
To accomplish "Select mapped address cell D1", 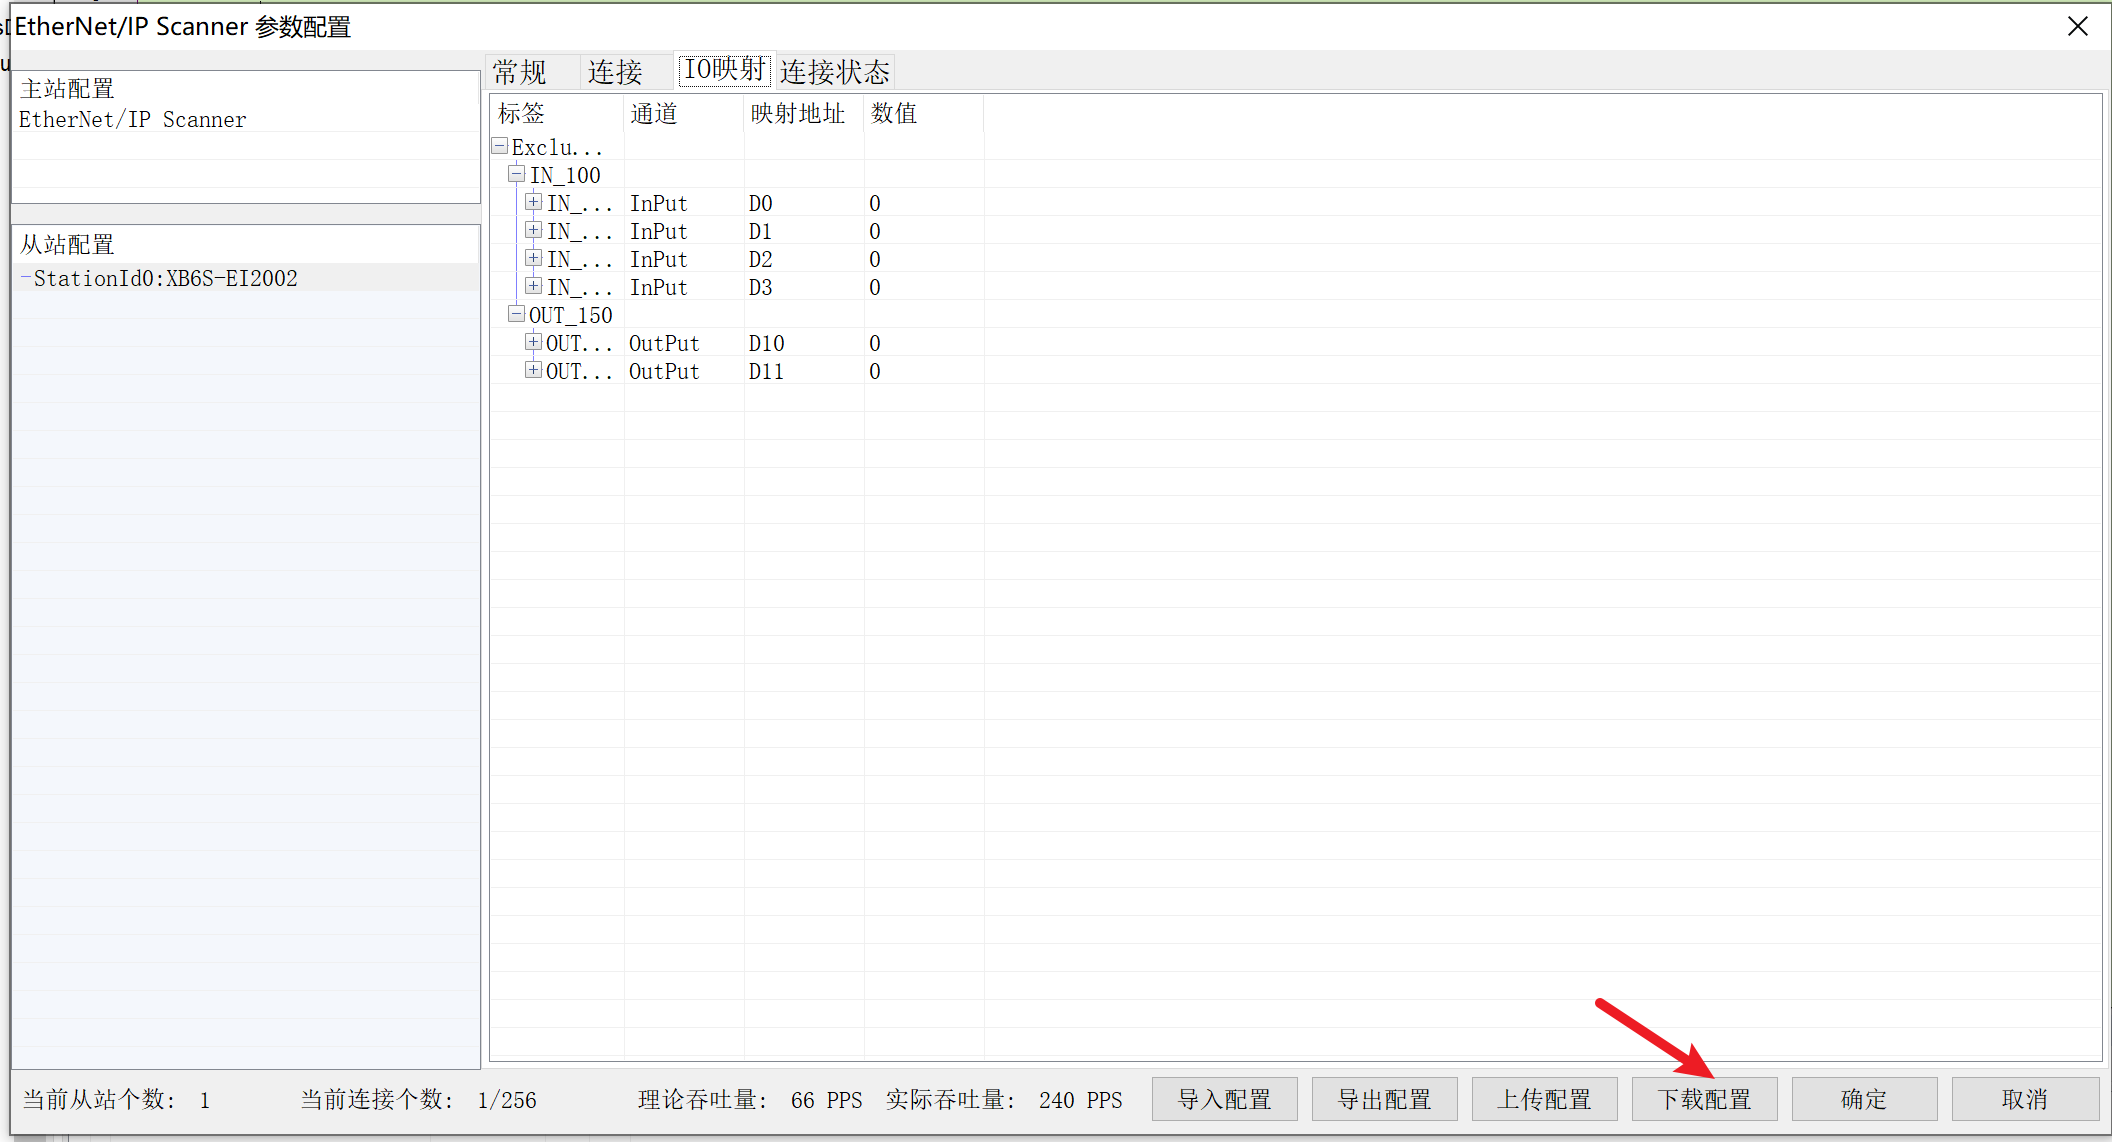I will pyautogui.click(x=761, y=231).
